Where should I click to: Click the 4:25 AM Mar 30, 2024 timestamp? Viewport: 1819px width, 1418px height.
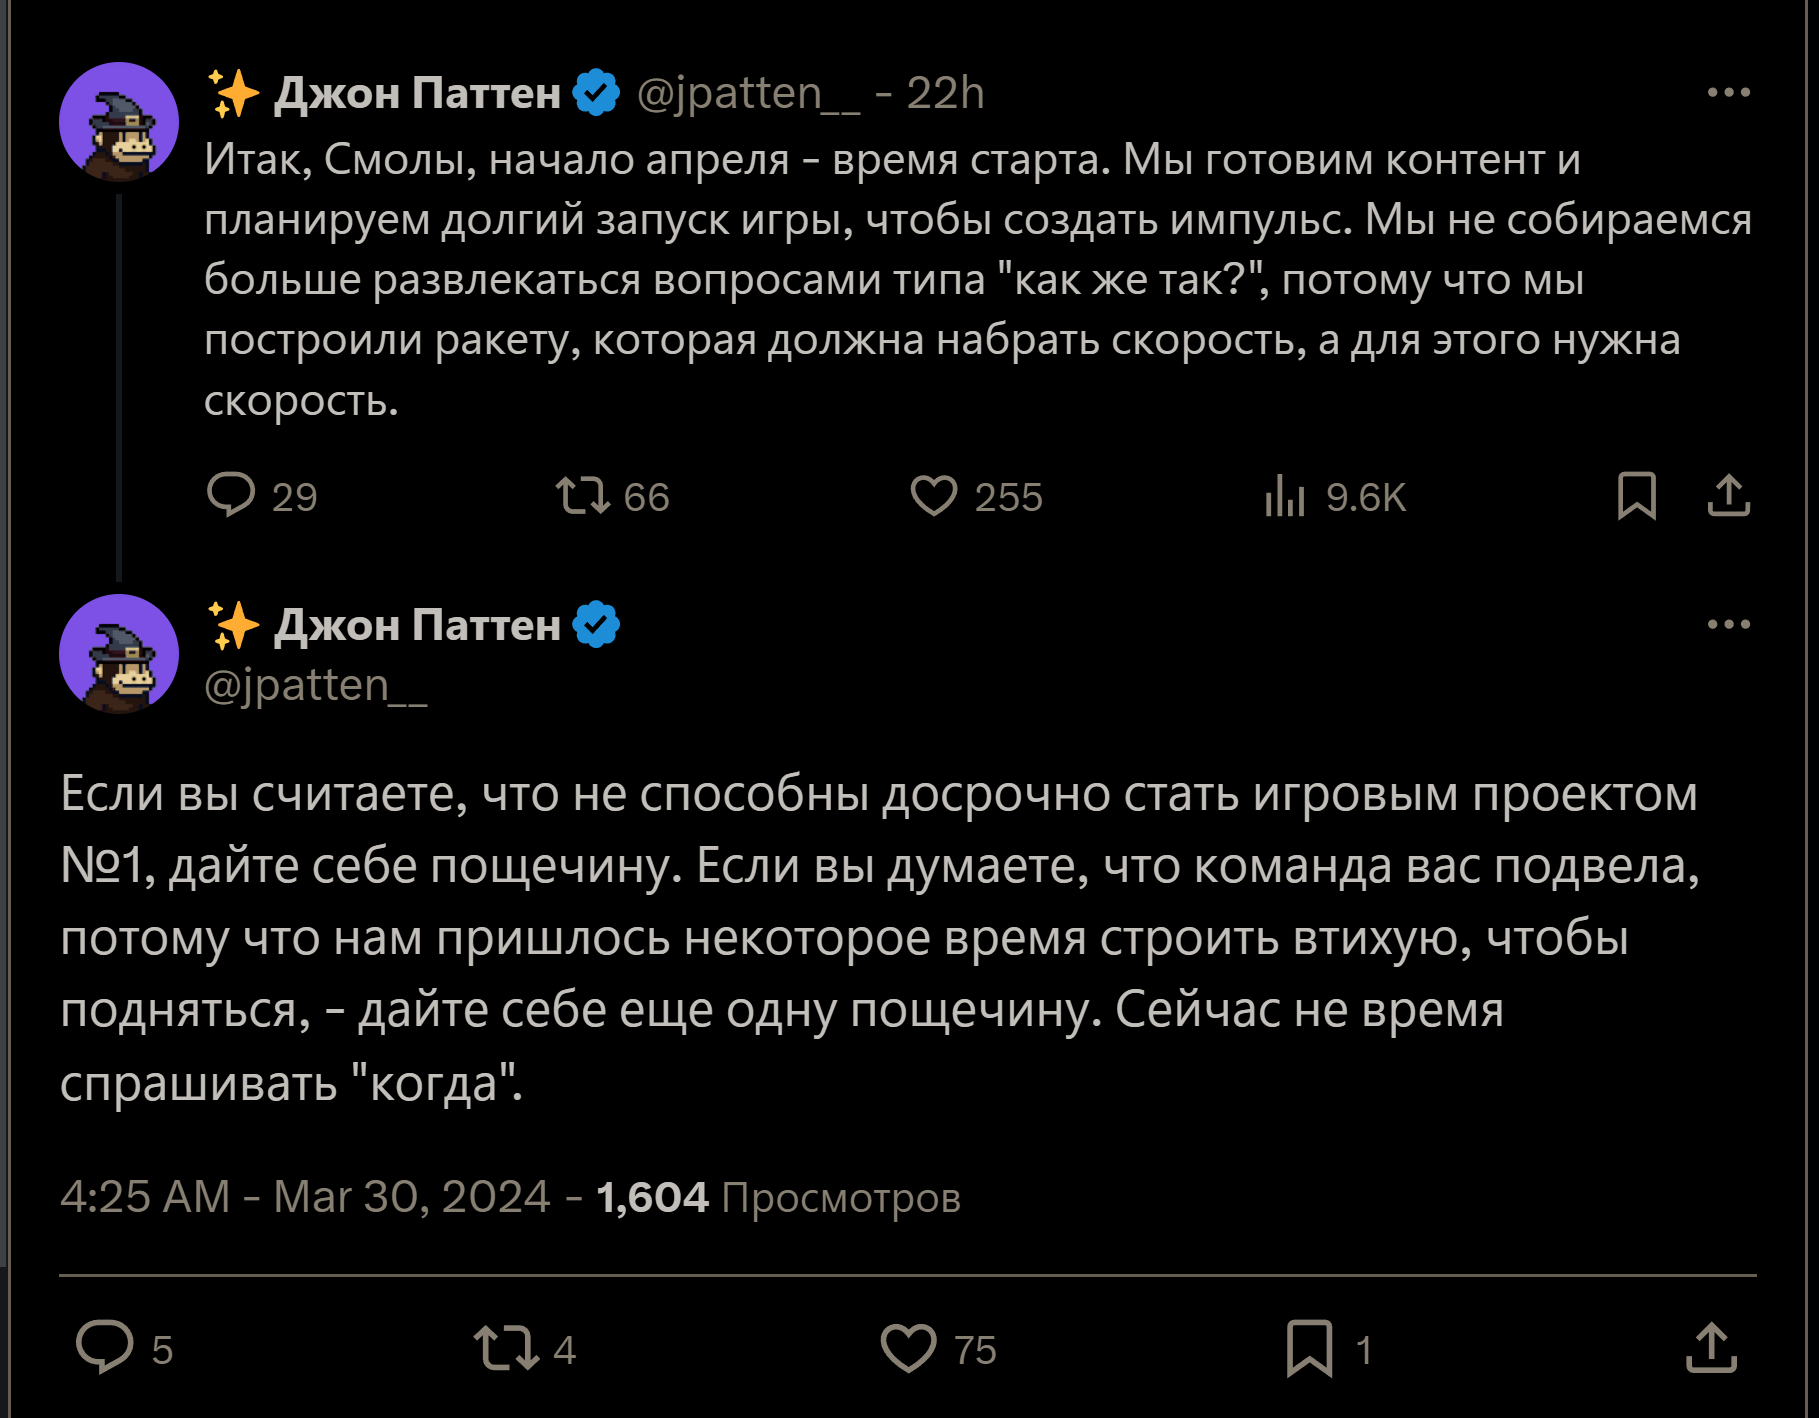pos(305,1197)
